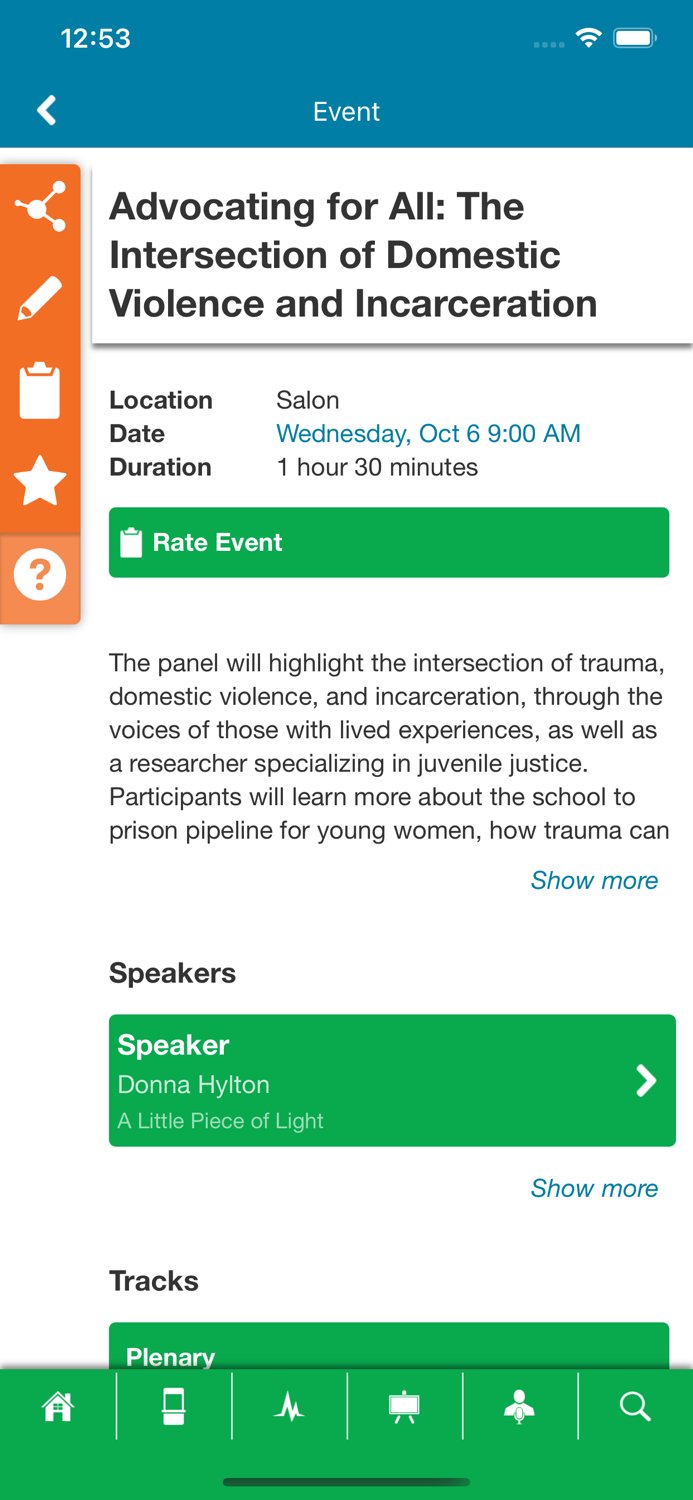
Task: Go back using the header arrow
Action: pos(46,110)
